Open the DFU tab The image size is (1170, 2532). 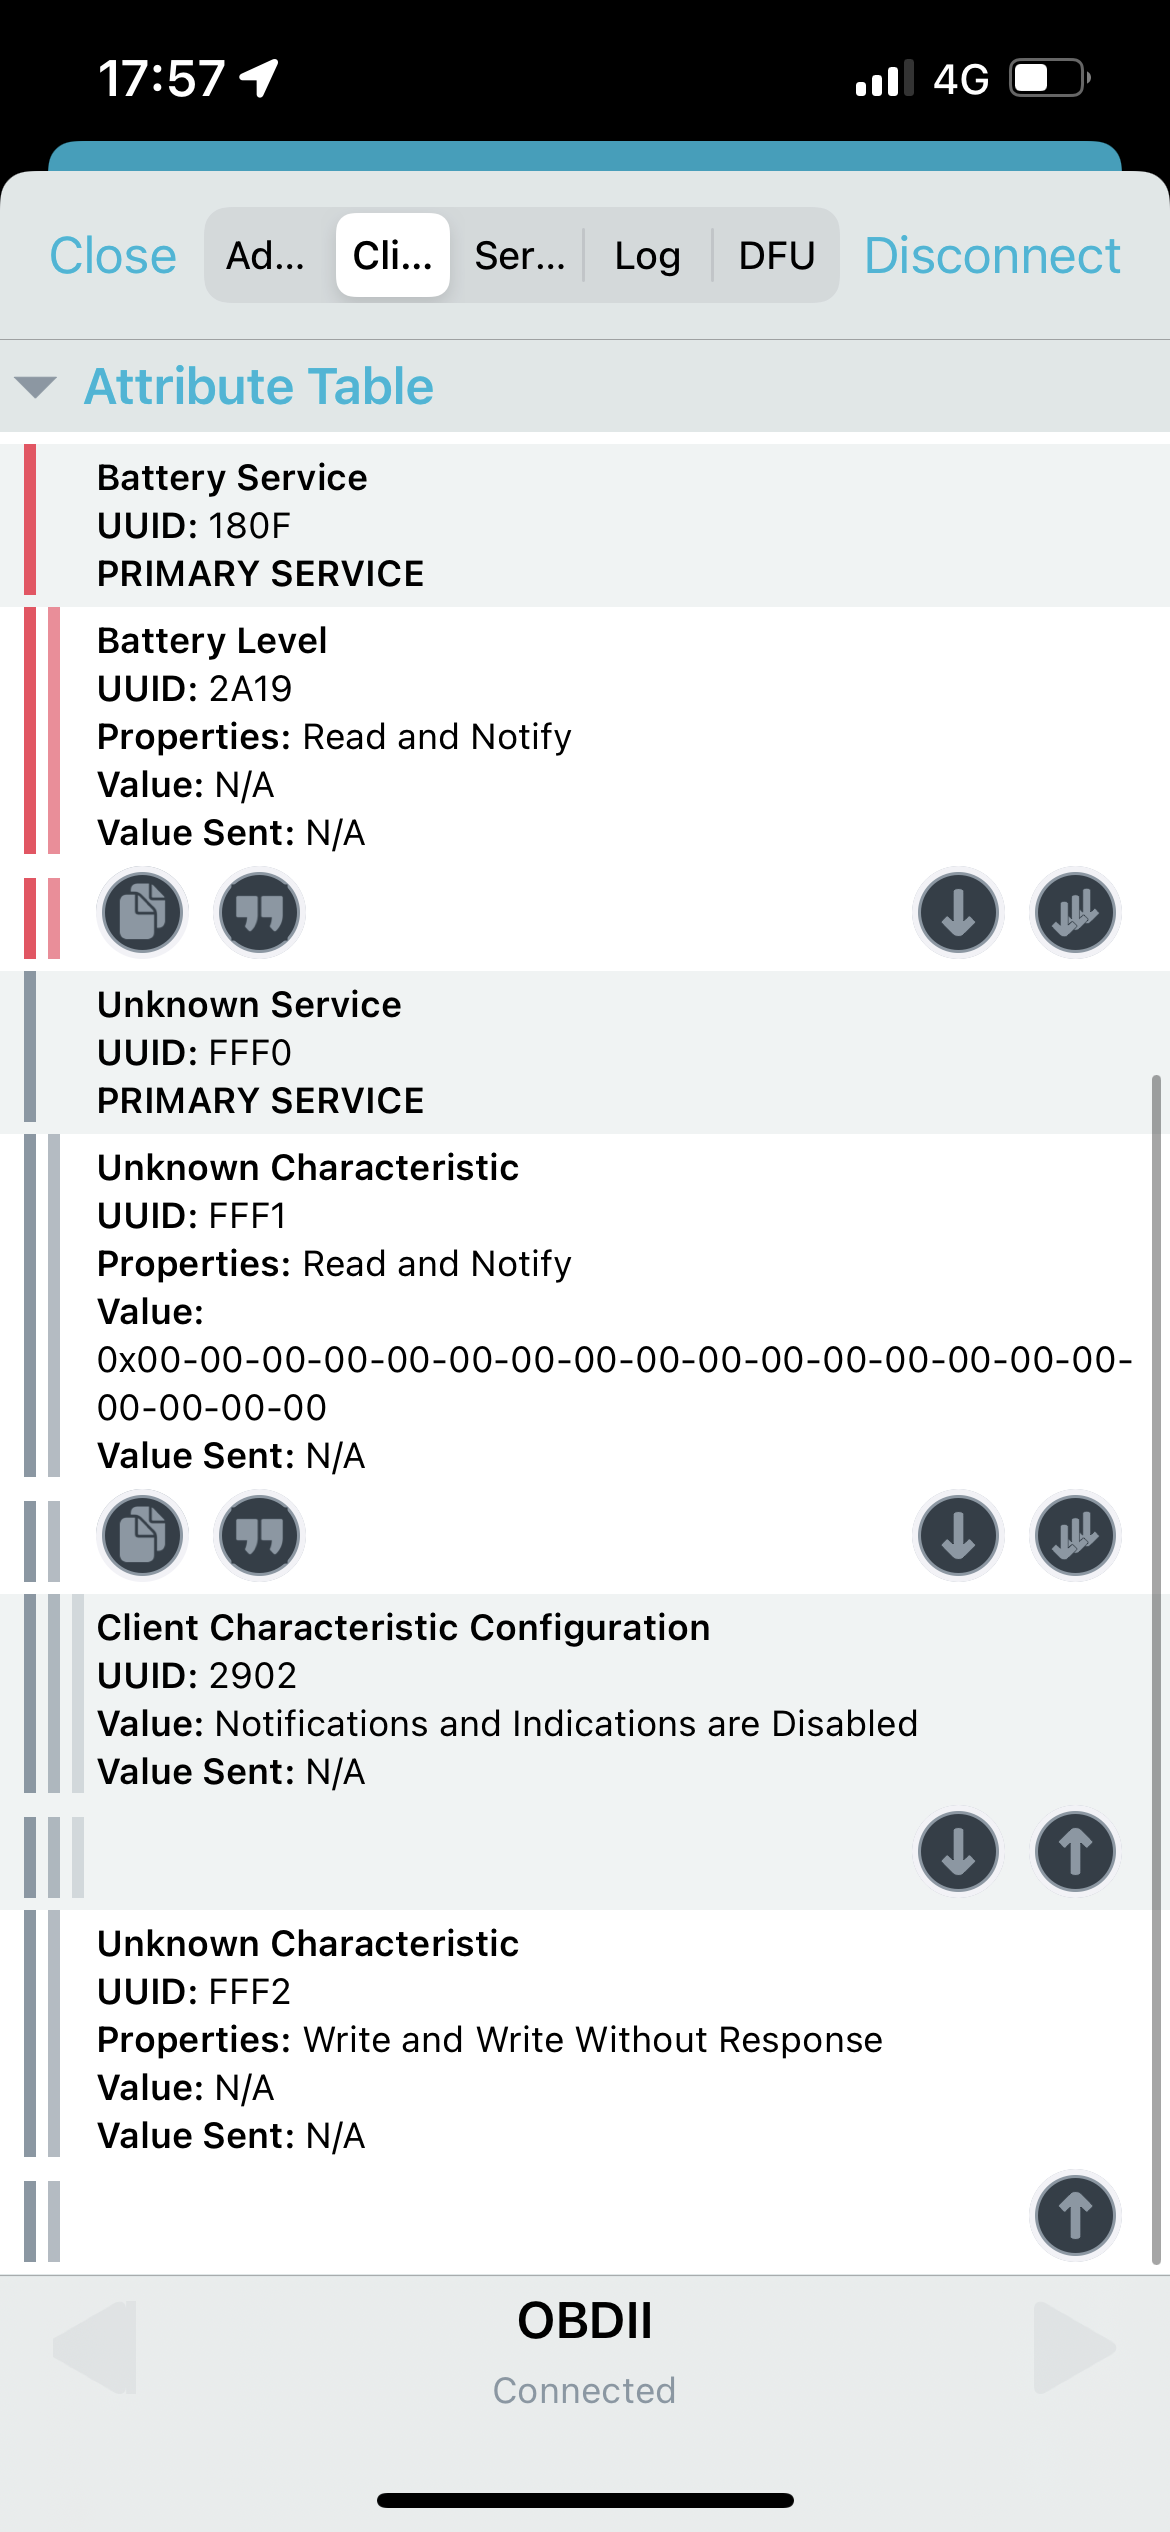coord(776,255)
